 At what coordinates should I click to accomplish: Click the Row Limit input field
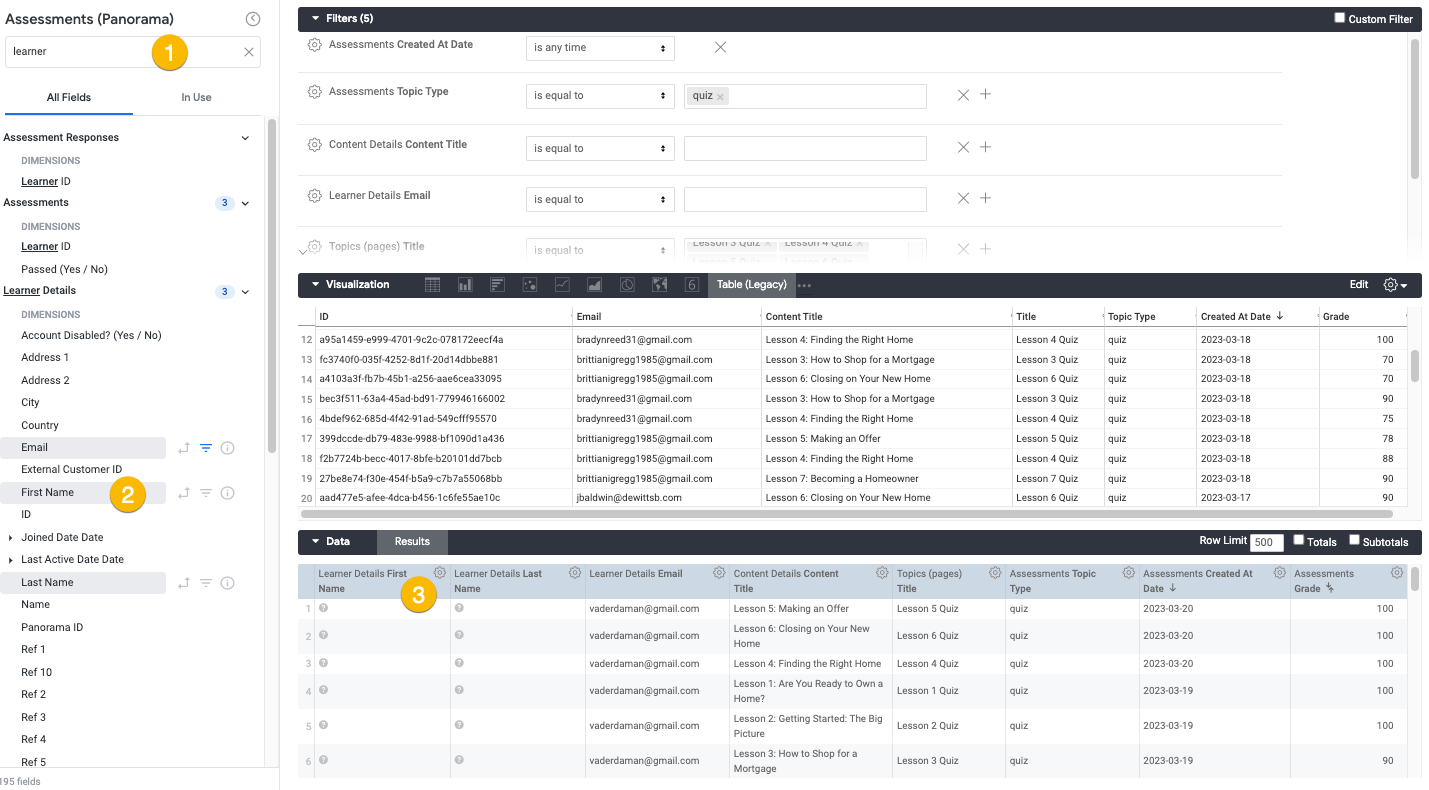[x=1267, y=542]
